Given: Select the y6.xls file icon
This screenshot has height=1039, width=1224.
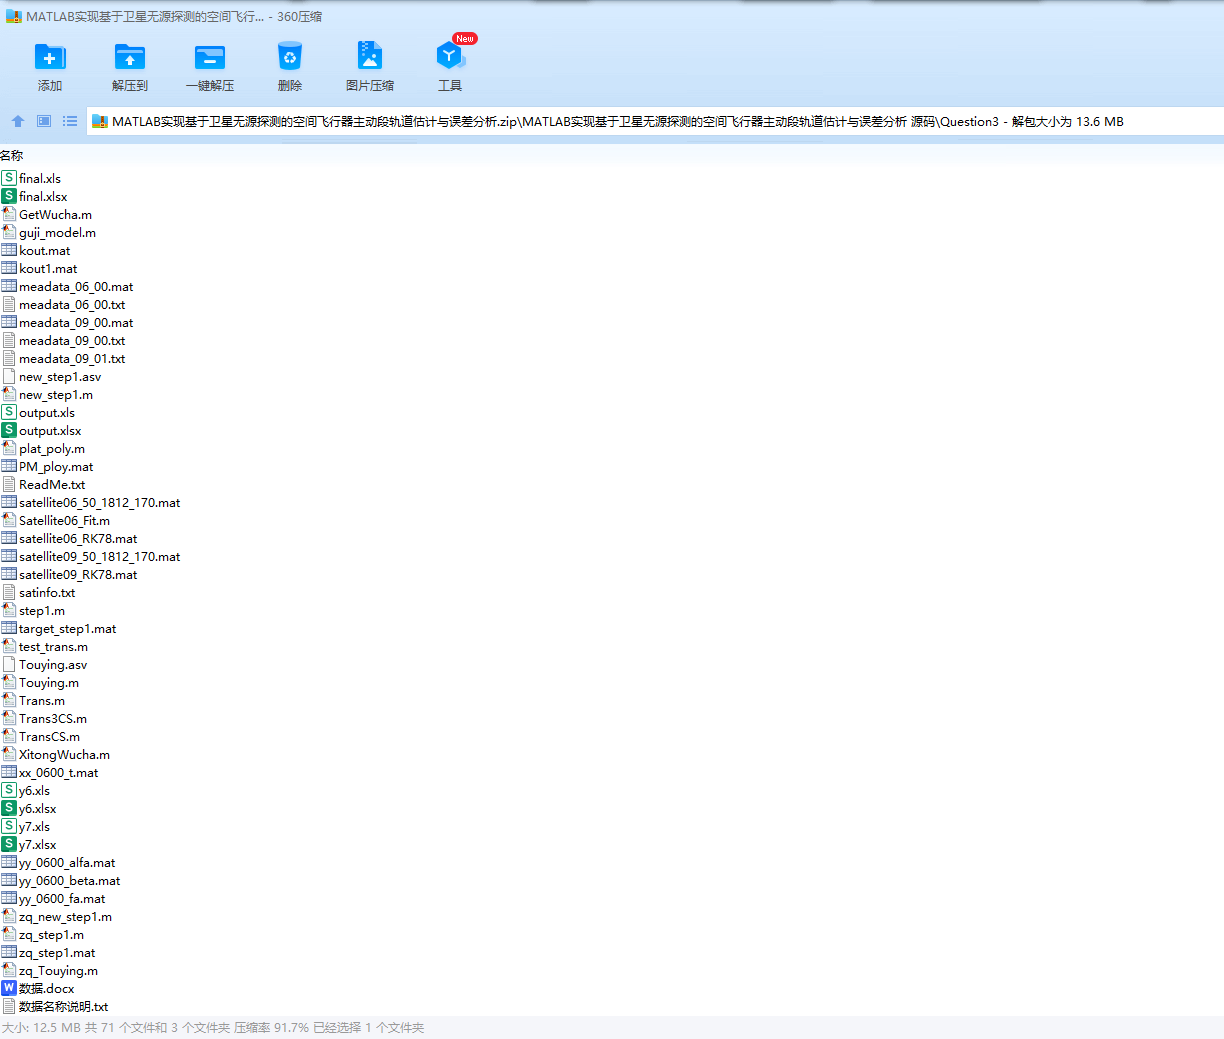Looking at the screenshot, I should [x=9, y=790].
